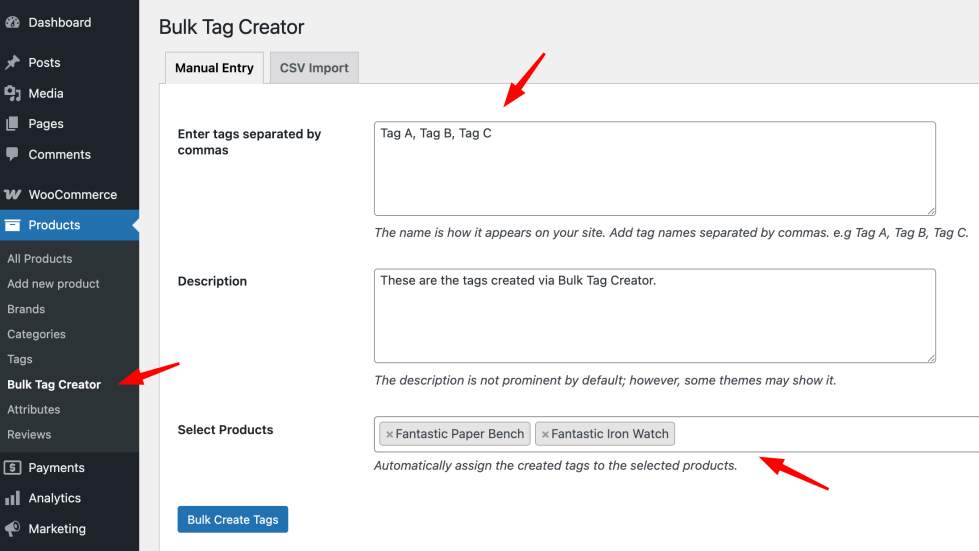
Task: Click the Marketing megaphone icon
Action: 12,529
